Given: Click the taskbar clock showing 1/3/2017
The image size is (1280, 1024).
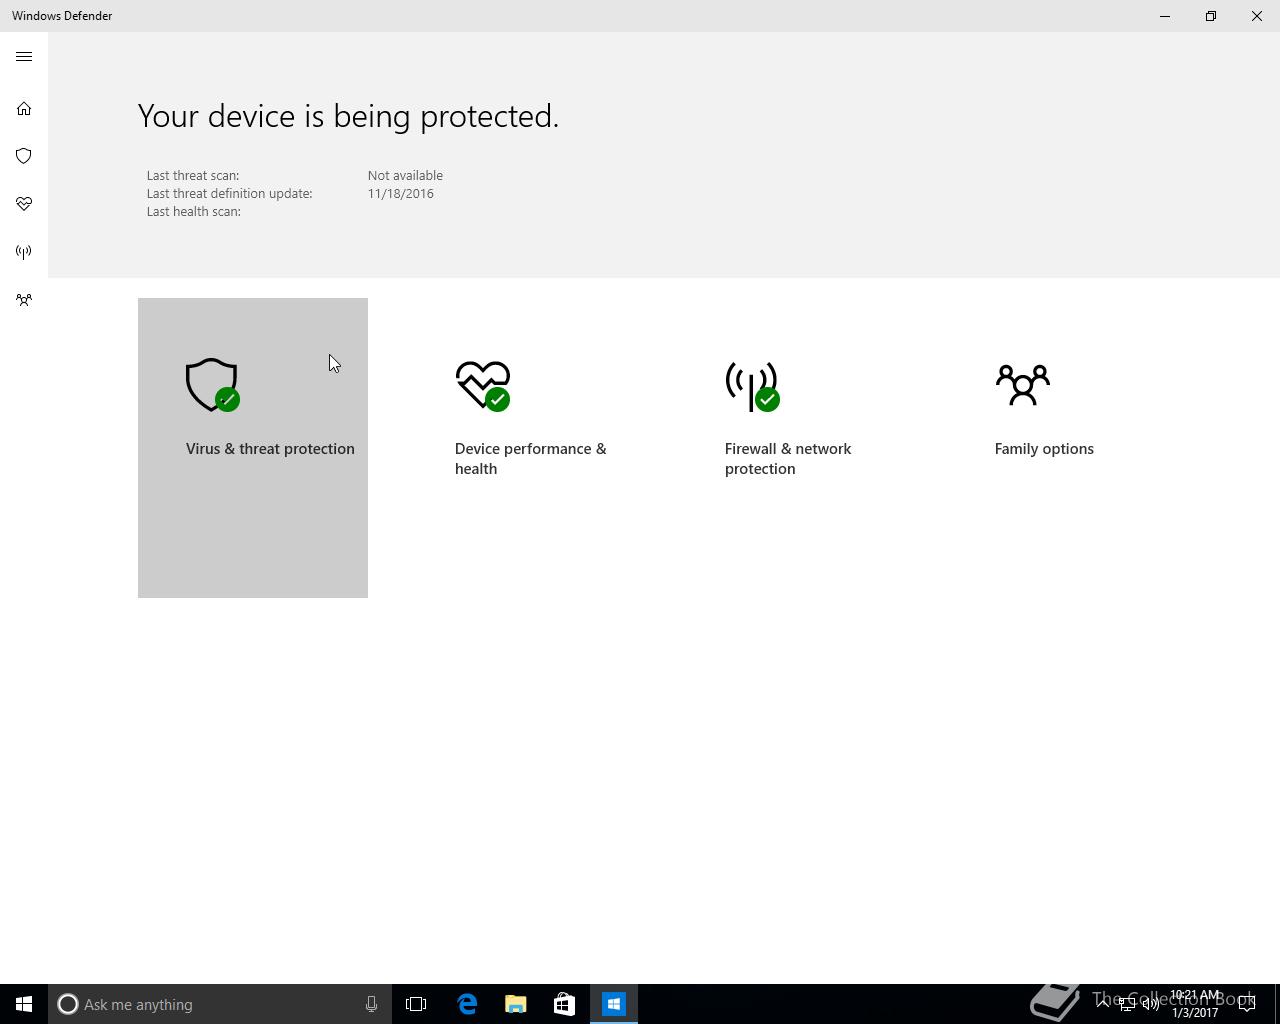Looking at the screenshot, I should 1195,1004.
